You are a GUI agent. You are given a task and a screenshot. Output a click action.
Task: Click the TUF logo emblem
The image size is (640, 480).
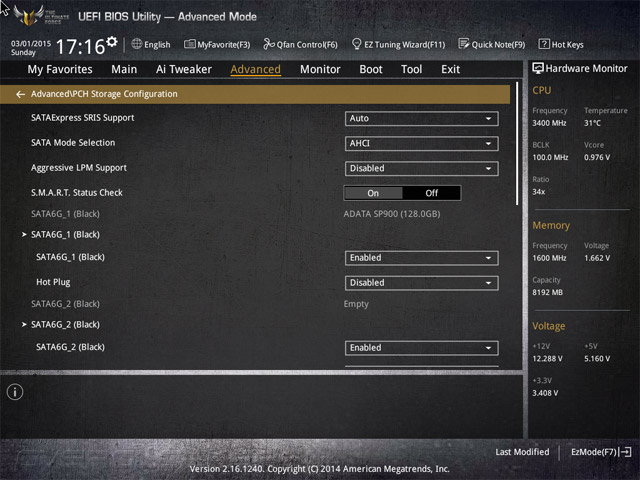29,16
